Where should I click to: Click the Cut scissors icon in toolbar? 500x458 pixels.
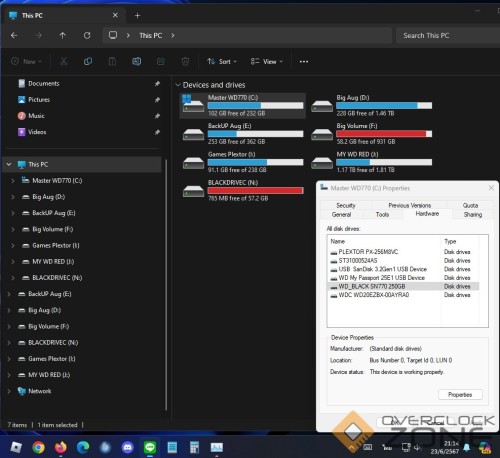(63, 62)
